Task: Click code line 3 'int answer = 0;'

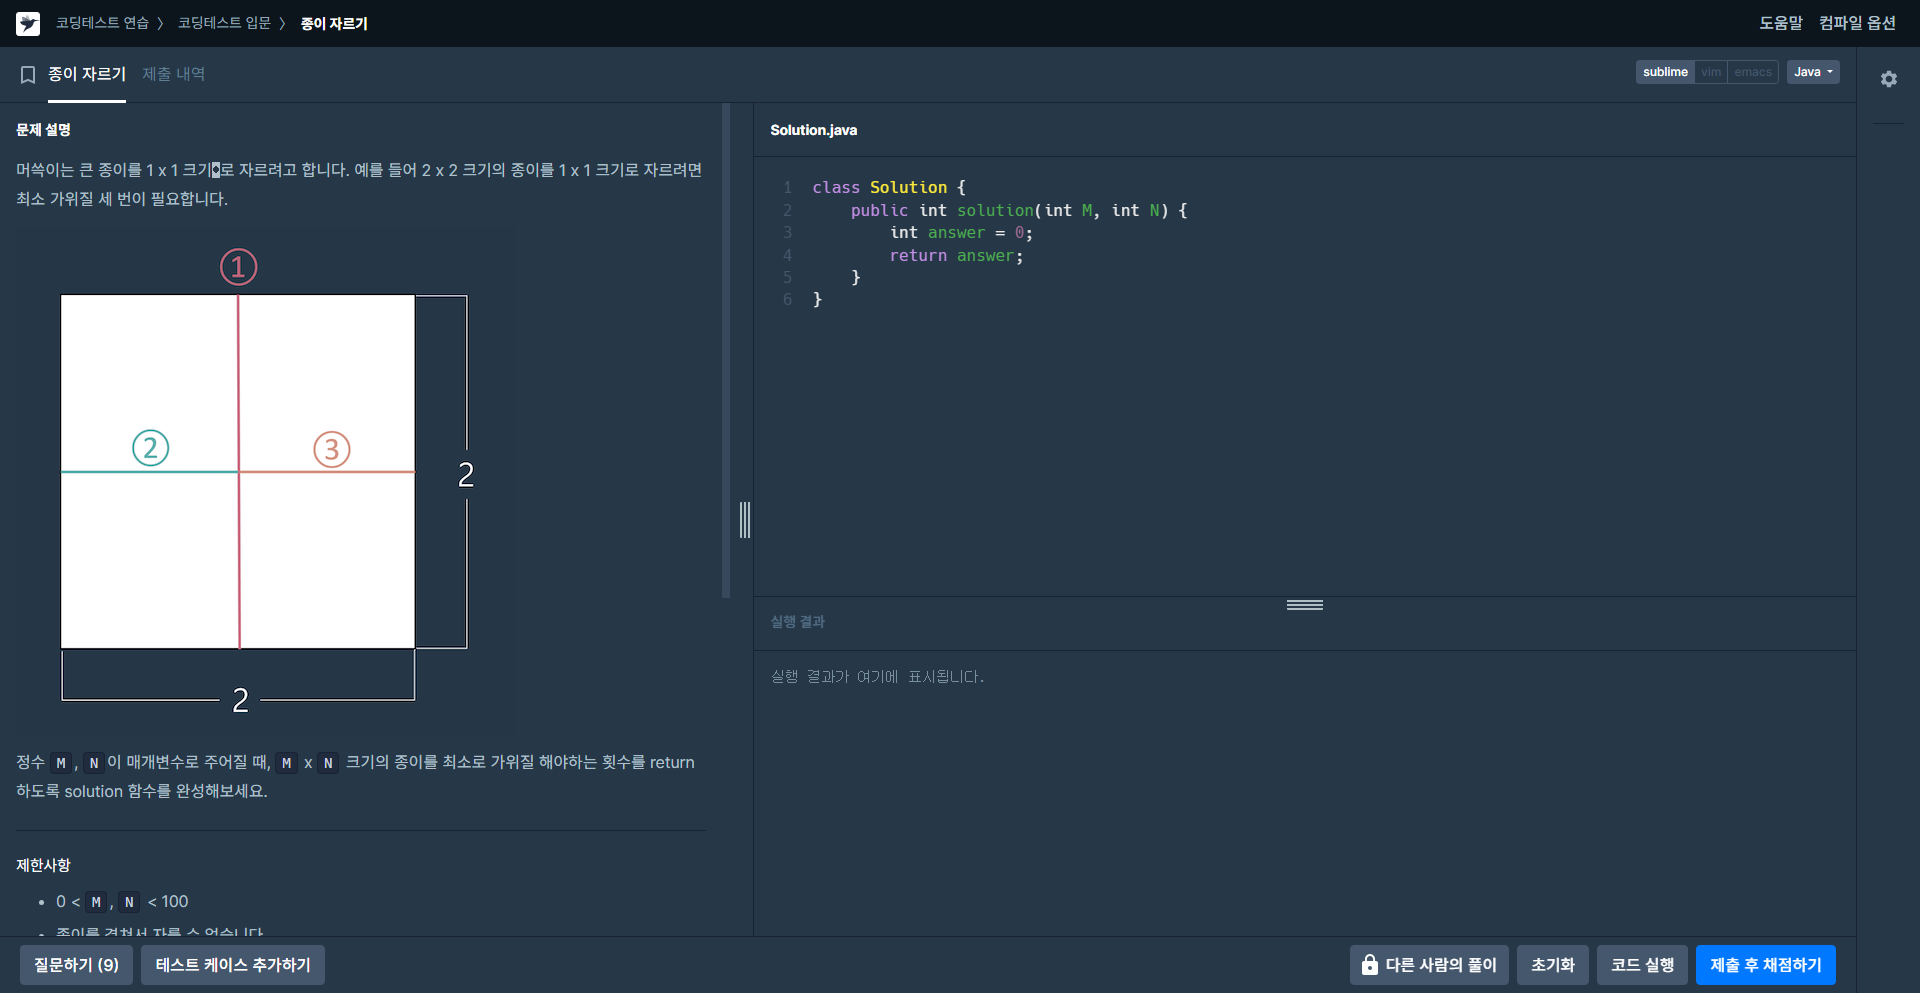Action: tap(961, 233)
